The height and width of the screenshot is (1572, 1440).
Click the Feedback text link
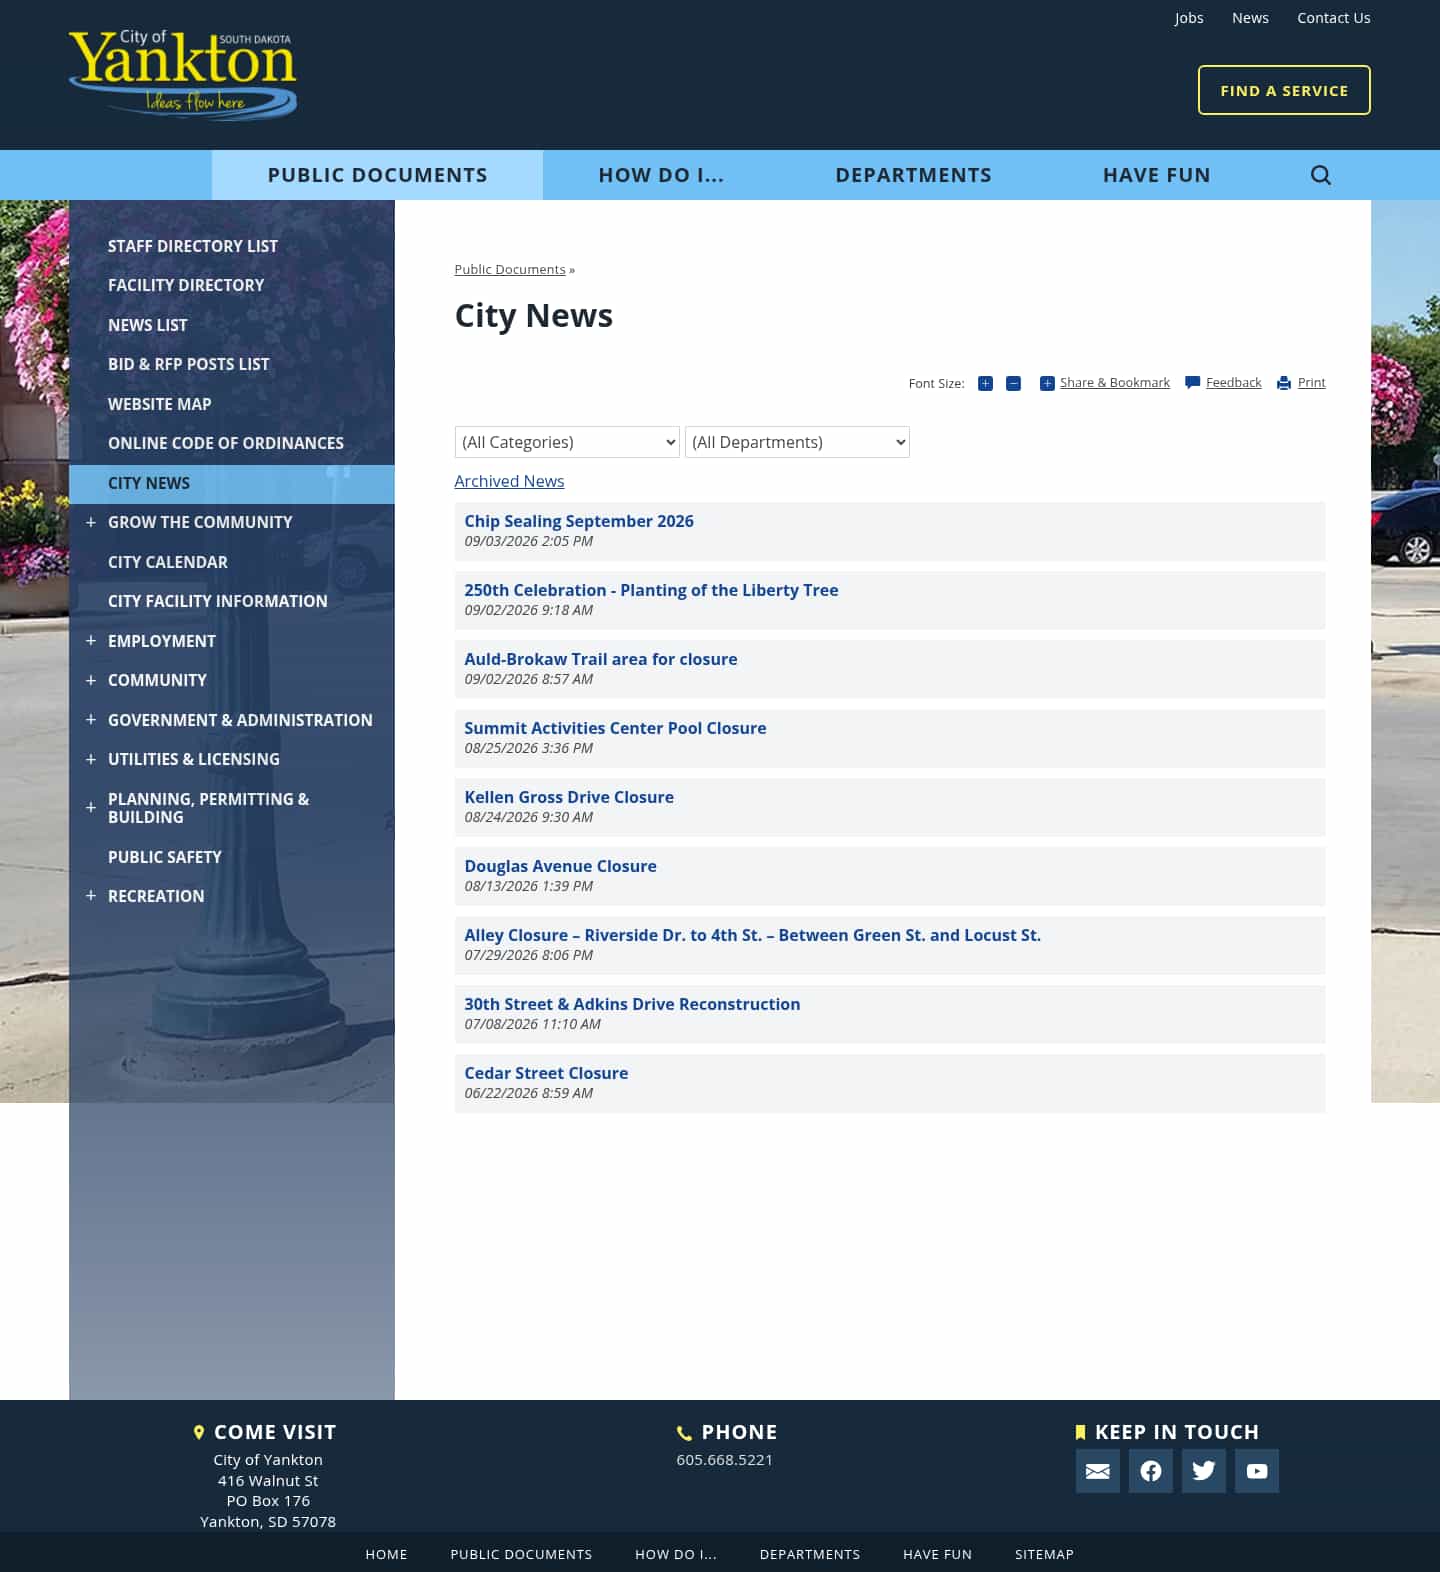pyautogui.click(x=1234, y=383)
